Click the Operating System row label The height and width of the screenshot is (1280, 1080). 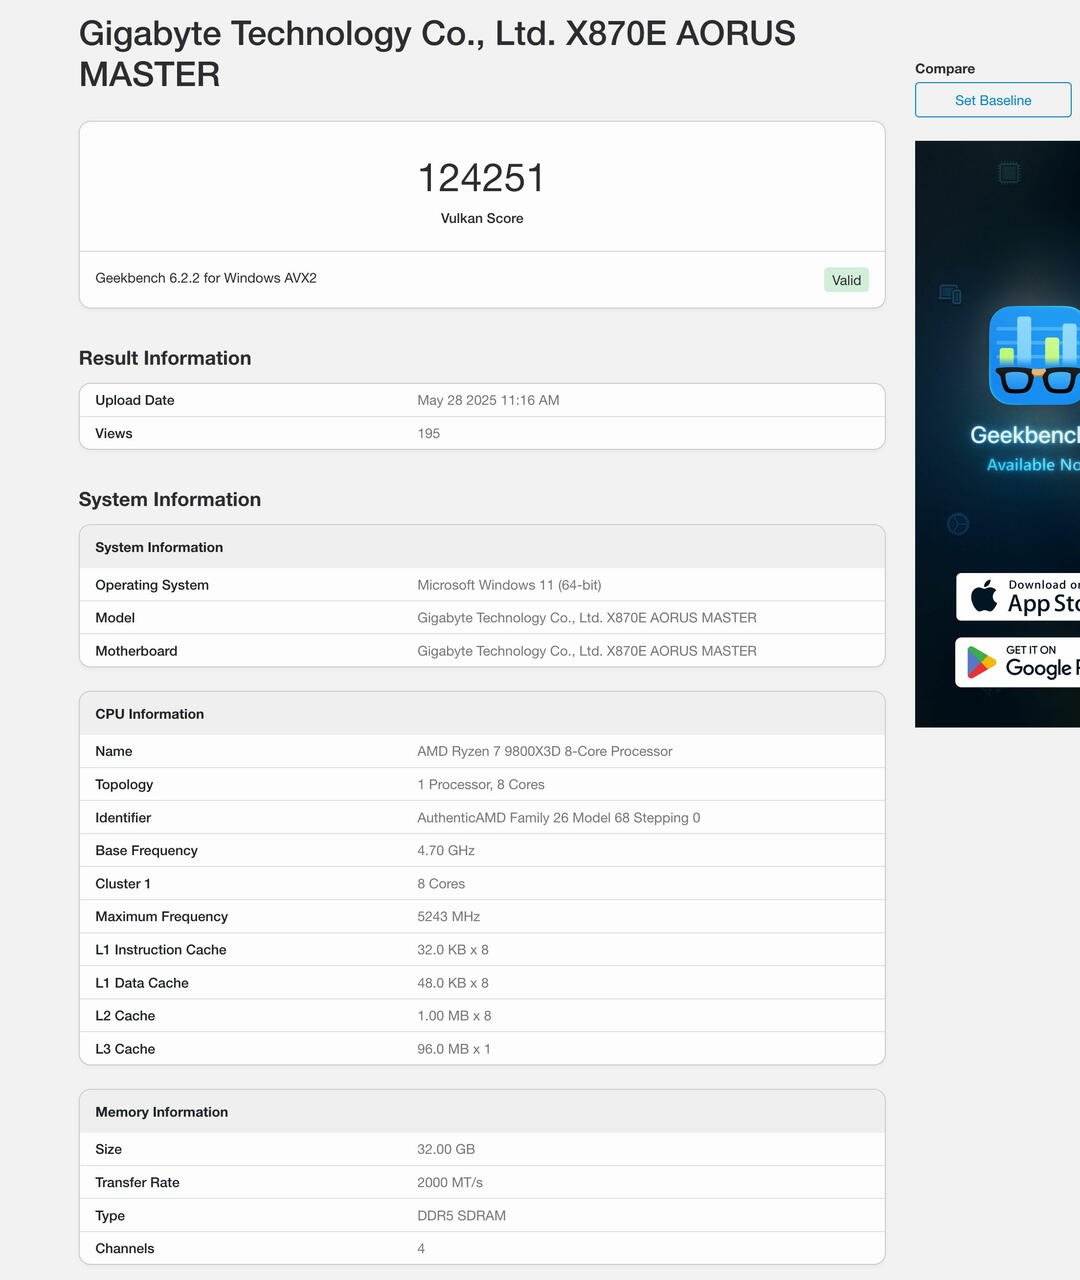152,585
